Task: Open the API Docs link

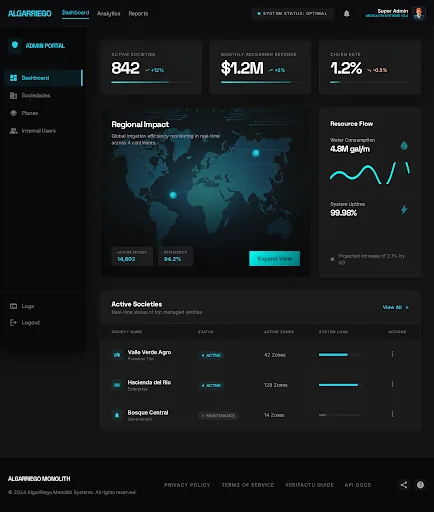Action: pyautogui.click(x=358, y=485)
